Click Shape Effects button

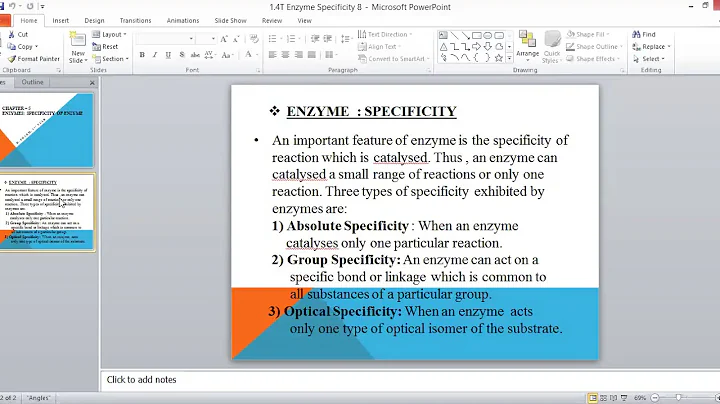click(x=593, y=59)
